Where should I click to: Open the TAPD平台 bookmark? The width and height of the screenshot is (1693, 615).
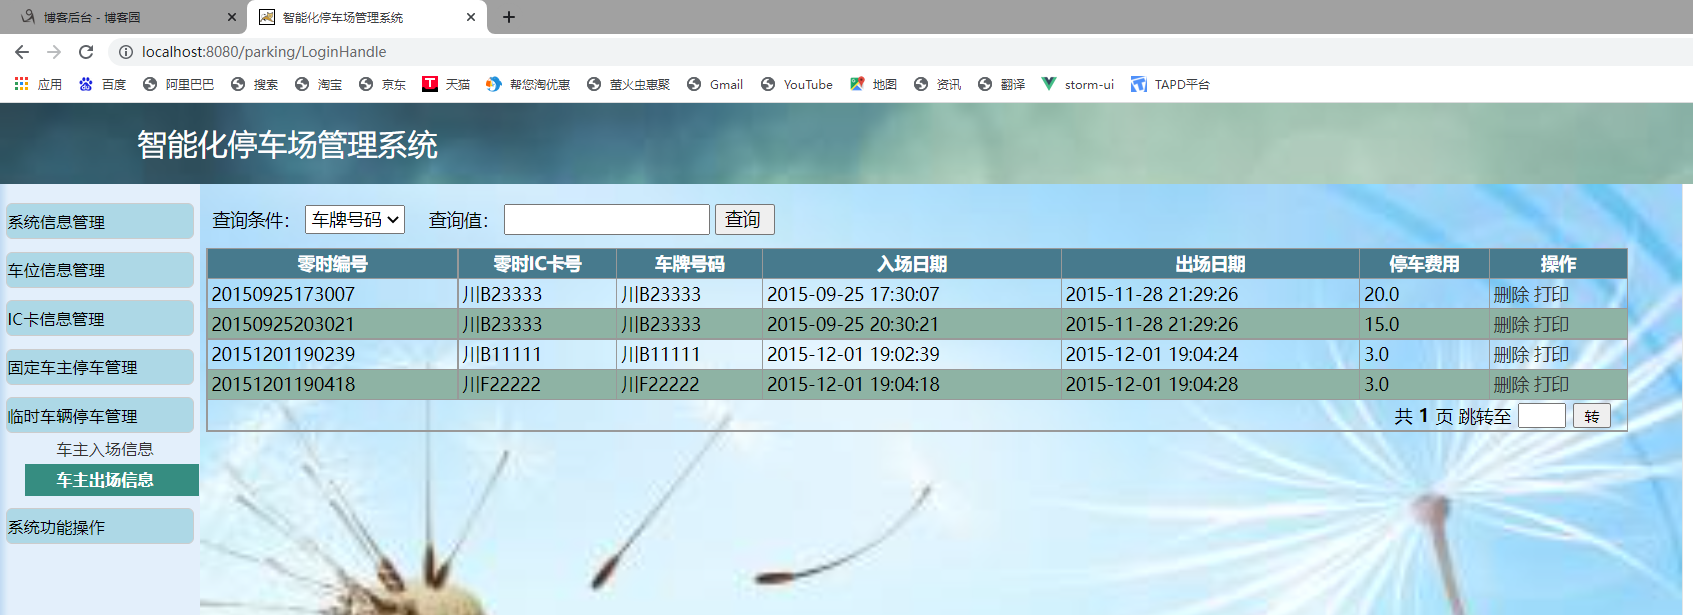[1170, 84]
